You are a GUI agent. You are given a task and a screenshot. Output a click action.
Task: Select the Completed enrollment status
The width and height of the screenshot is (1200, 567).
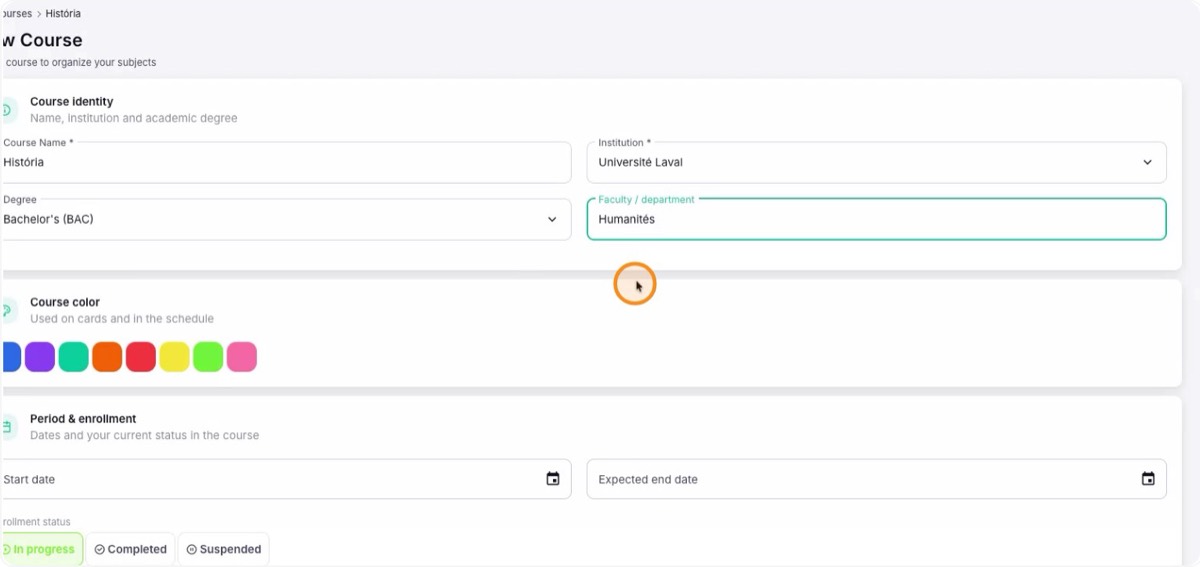click(130, 549)
